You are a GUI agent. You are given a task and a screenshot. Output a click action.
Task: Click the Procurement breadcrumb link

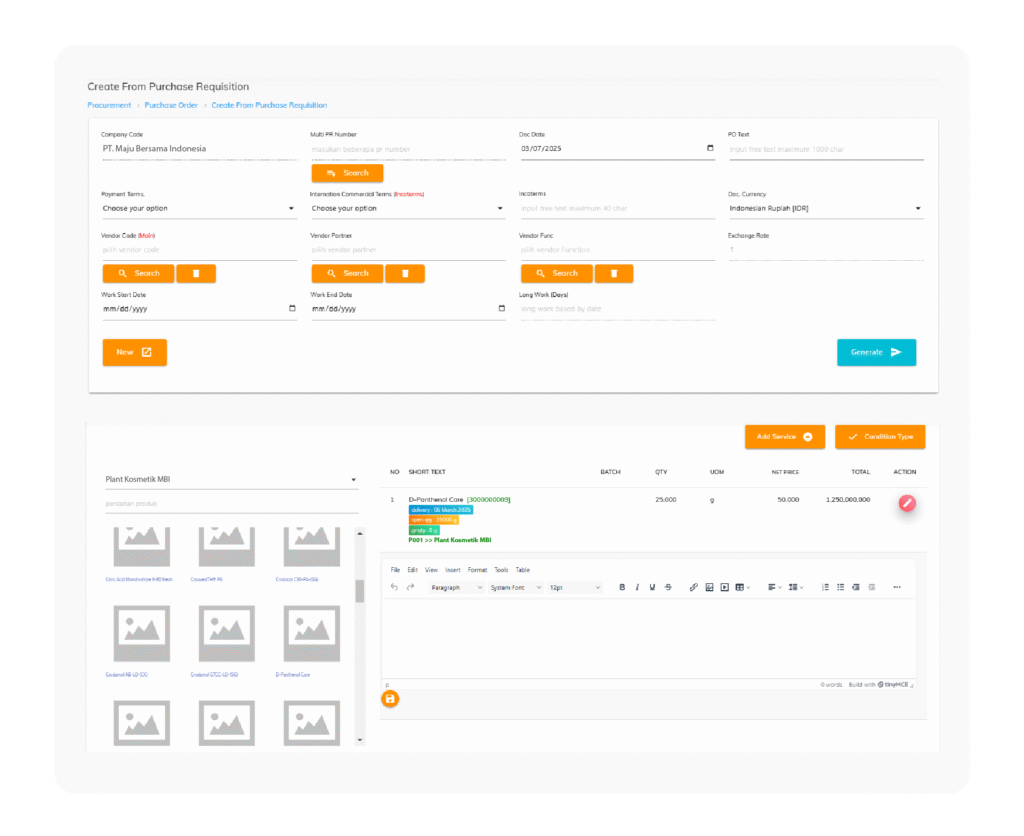[109, 105]
